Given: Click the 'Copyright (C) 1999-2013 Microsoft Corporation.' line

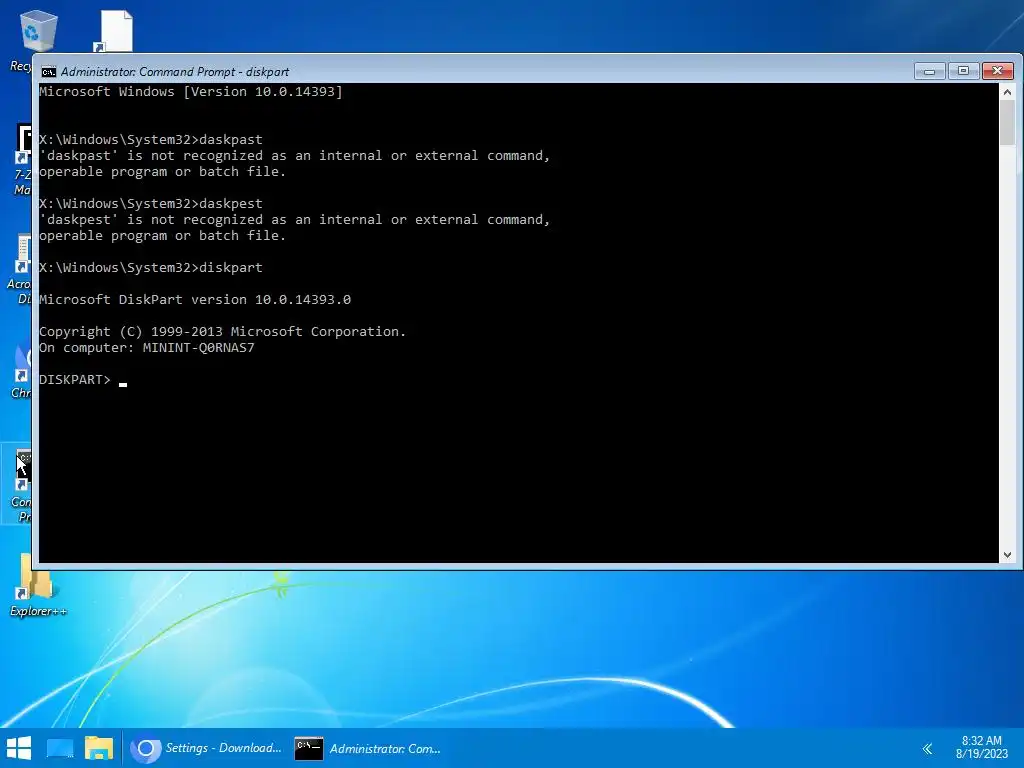Looking at the screenshot, I should [x=223, y=332].
